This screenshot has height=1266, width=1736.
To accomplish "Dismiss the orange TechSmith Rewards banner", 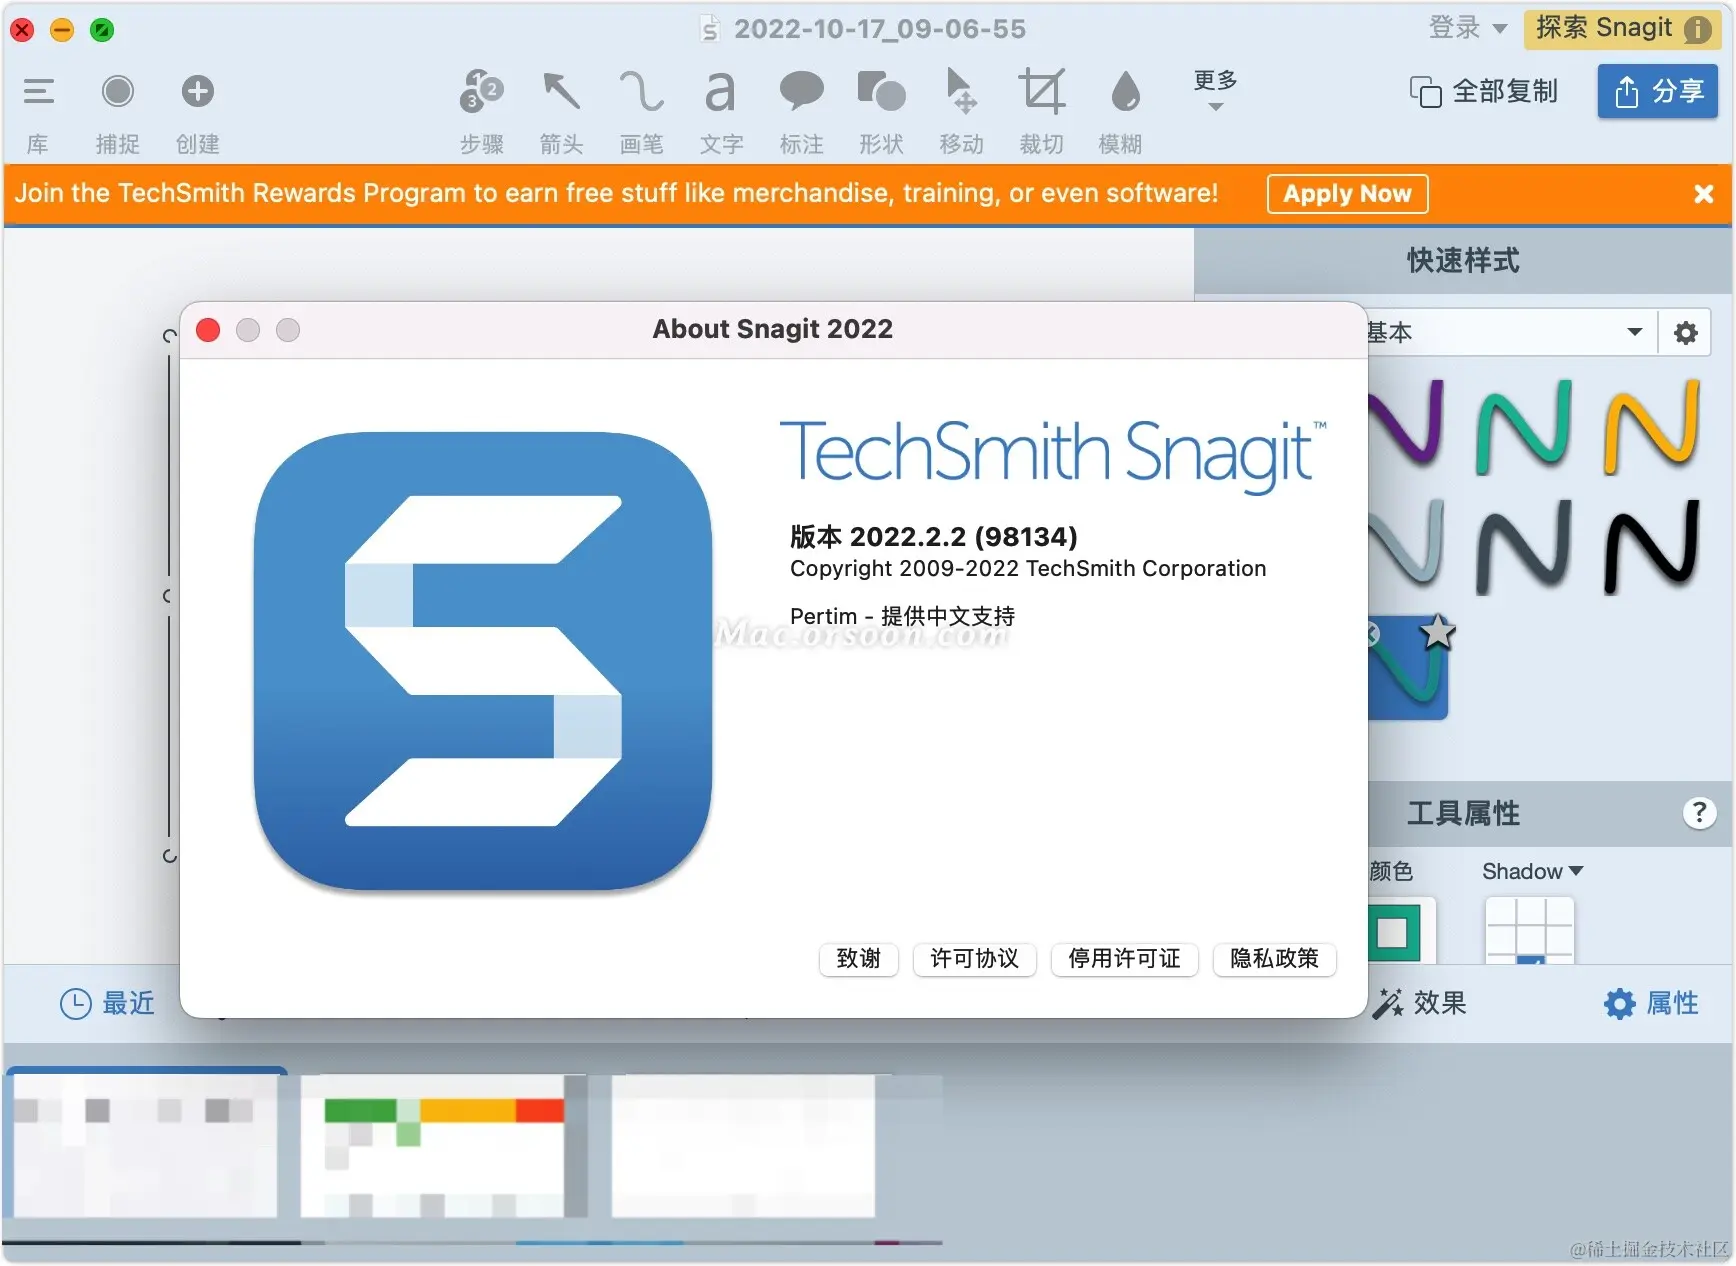I will point(1704,194).
